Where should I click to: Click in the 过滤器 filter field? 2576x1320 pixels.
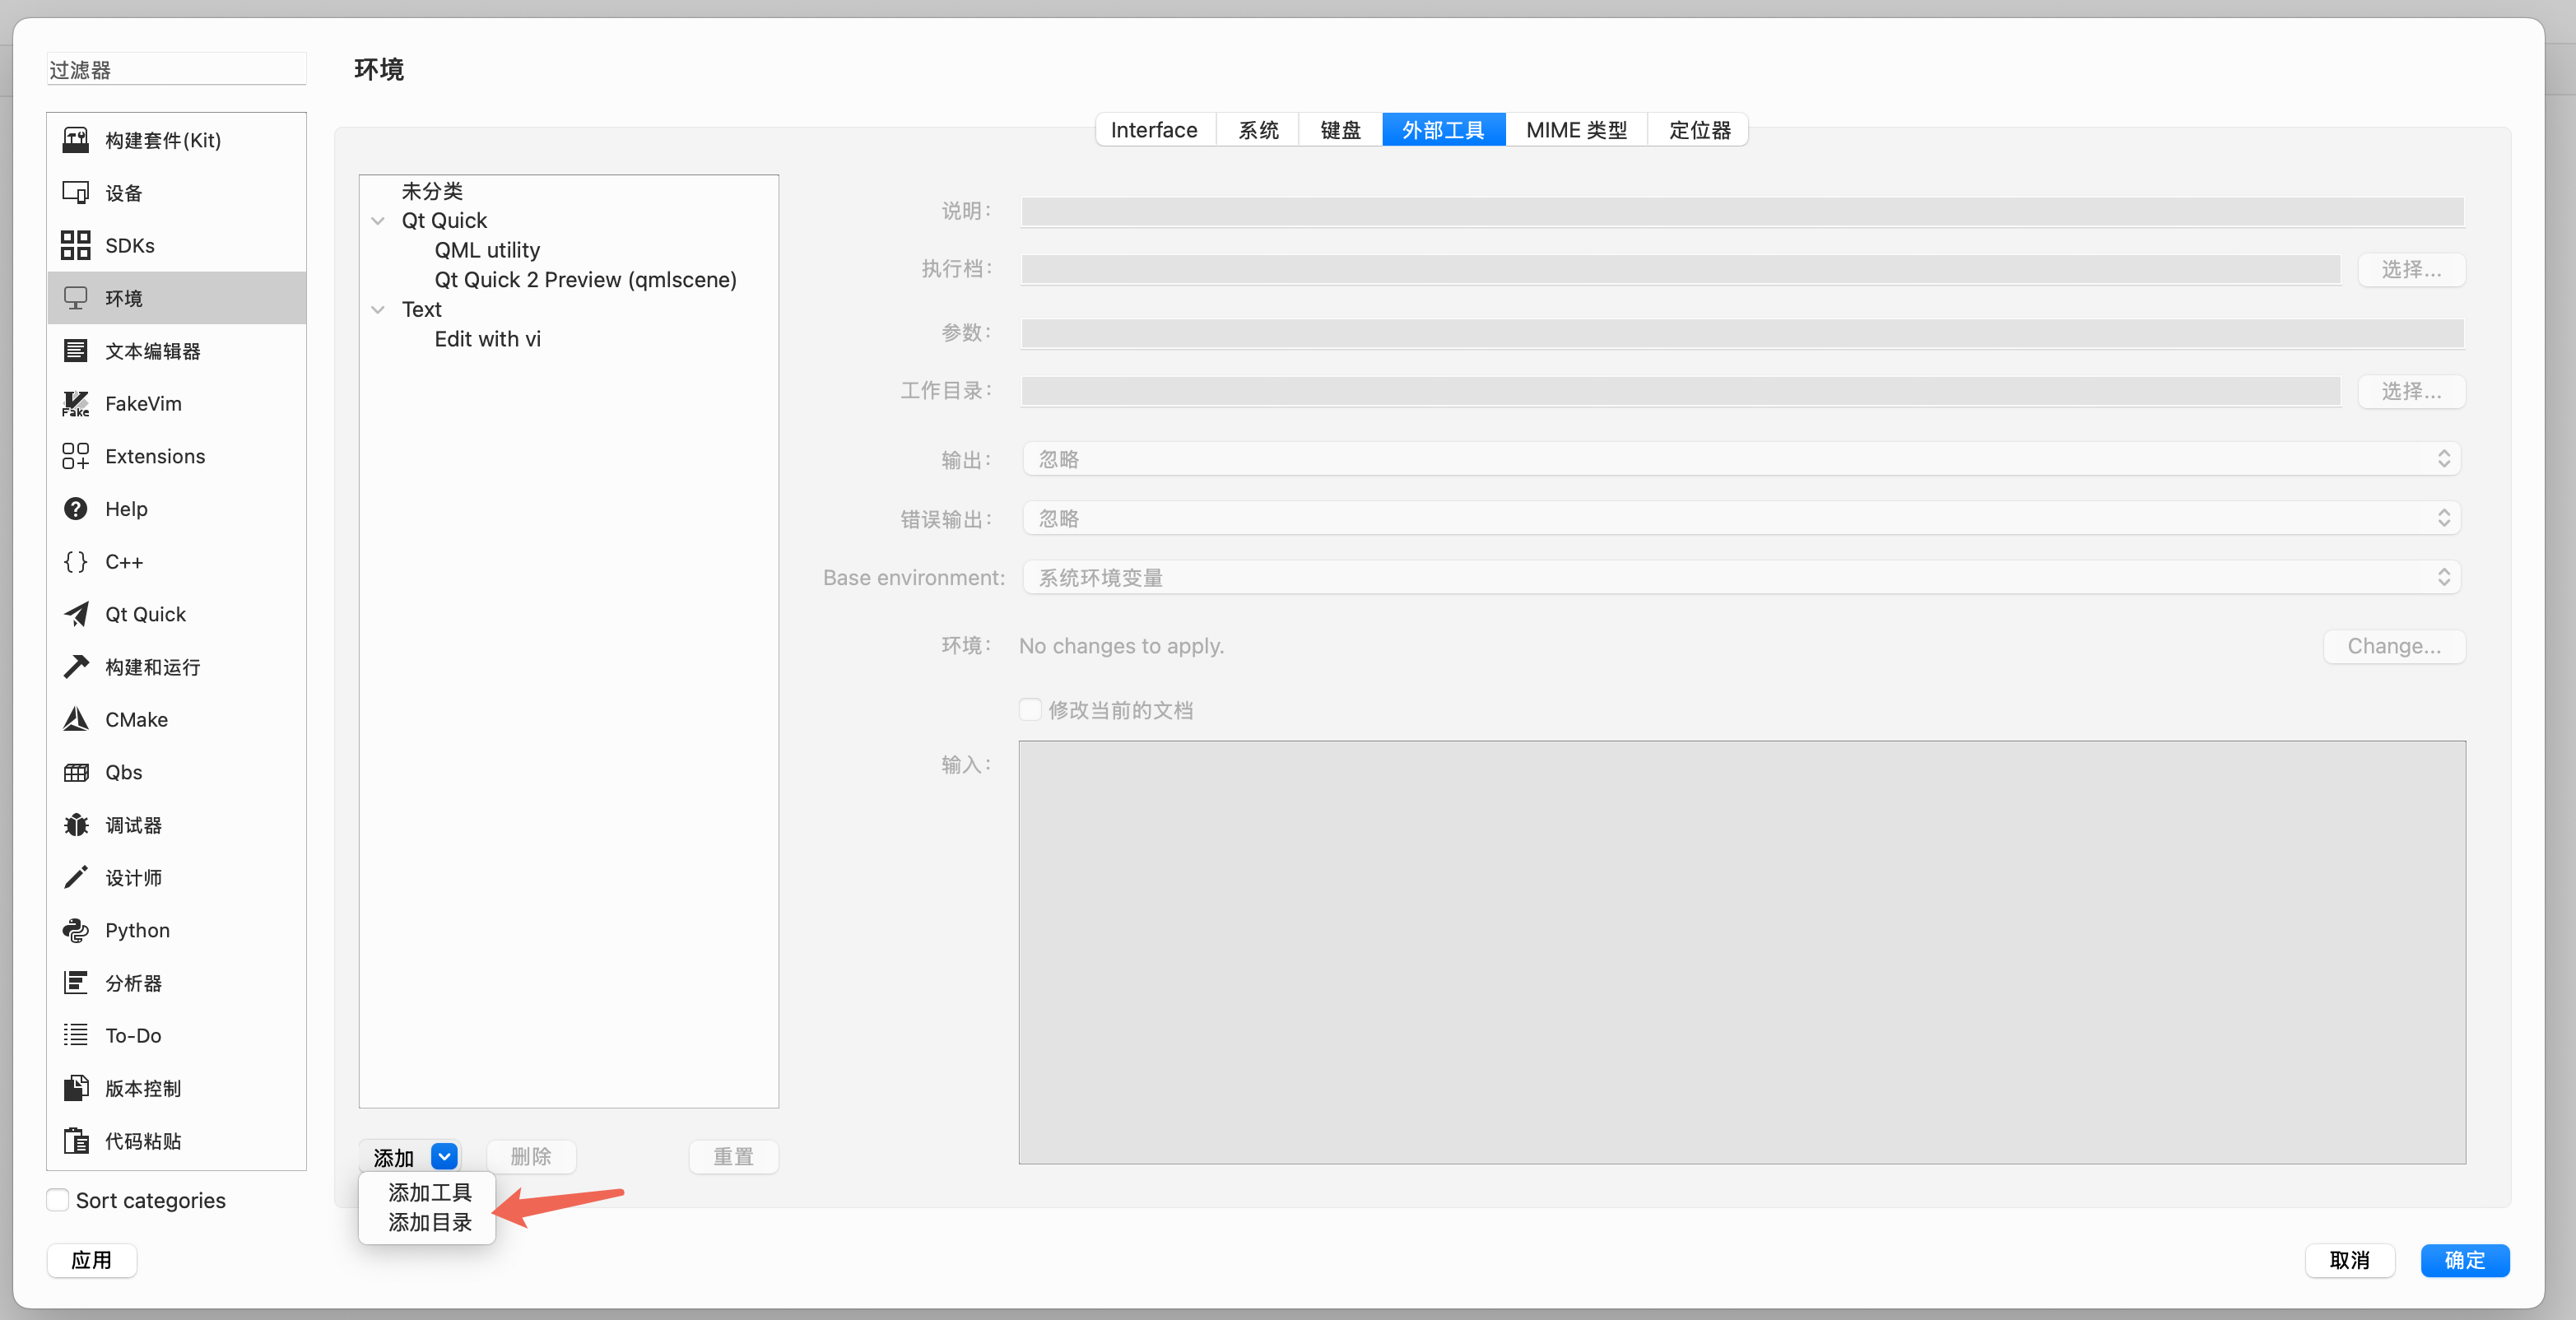pos(176,70)
